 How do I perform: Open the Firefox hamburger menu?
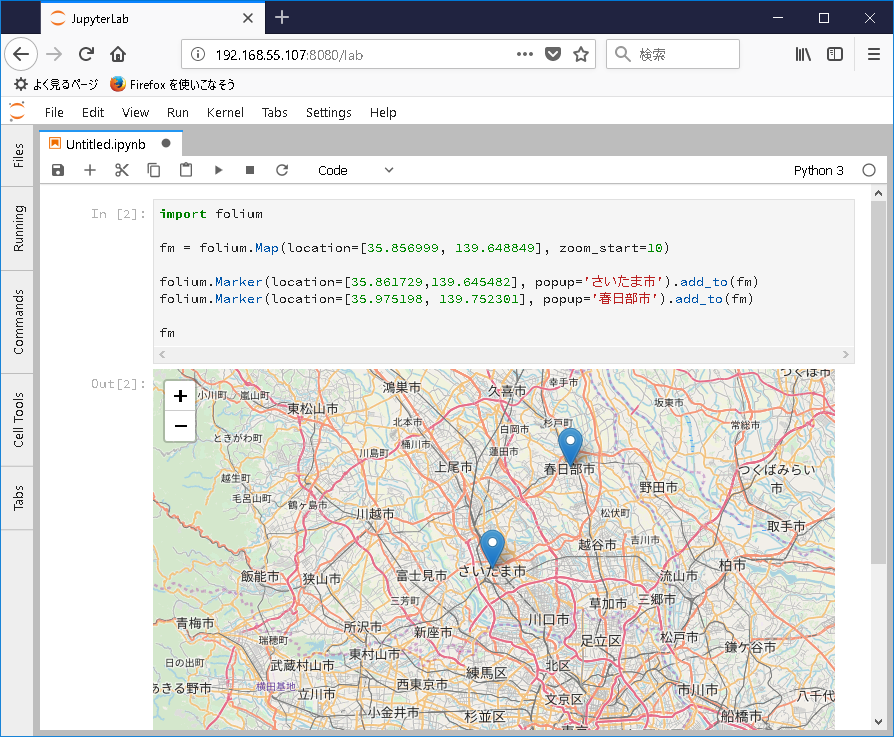click(x=873, y=54)
